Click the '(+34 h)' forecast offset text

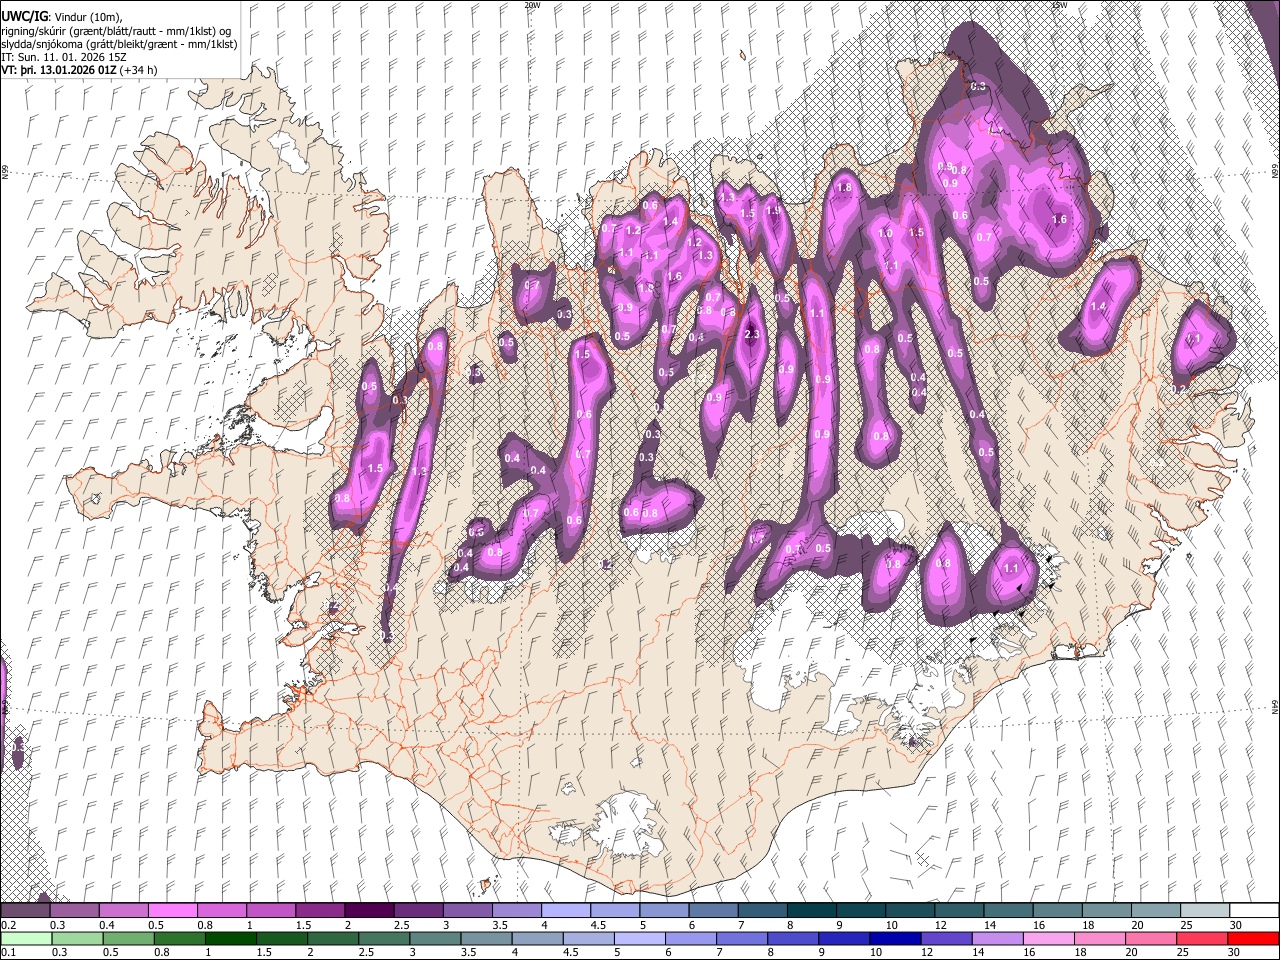point(136,70)
